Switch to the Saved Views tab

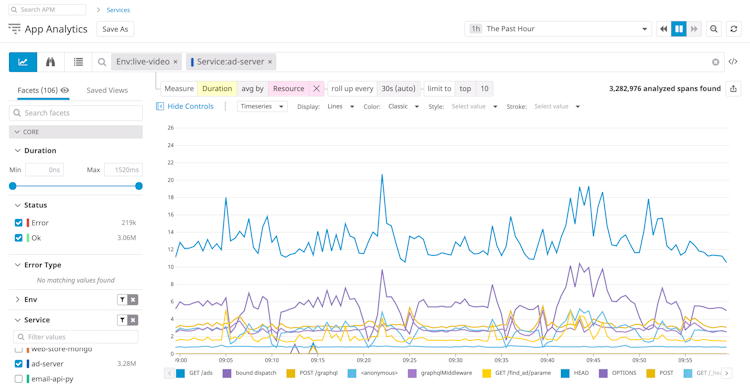click(x=107, y=90)
